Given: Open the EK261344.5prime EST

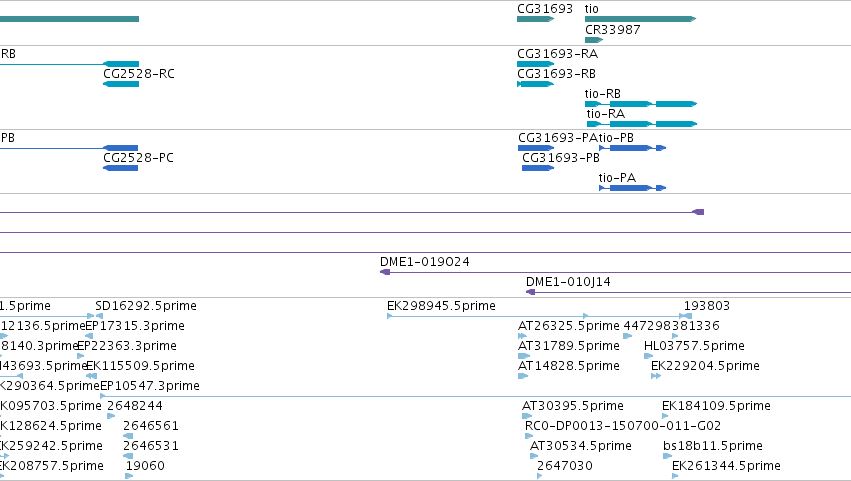Looking at the screenshot, I should click(675, 476).
